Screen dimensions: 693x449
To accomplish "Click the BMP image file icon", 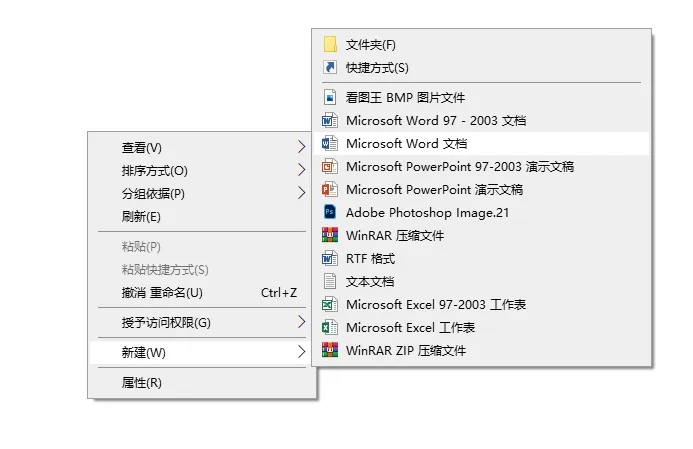I will pos(329,98).
